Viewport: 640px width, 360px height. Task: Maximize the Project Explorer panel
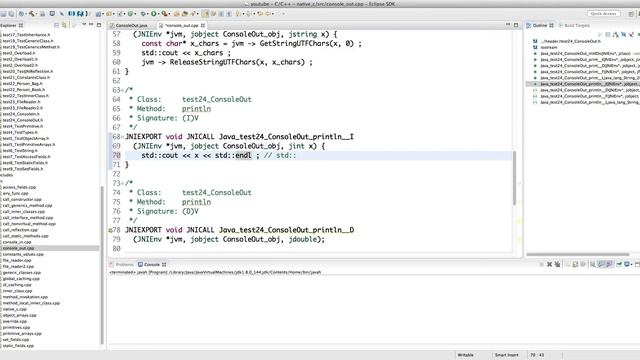[x=99, y=25]
